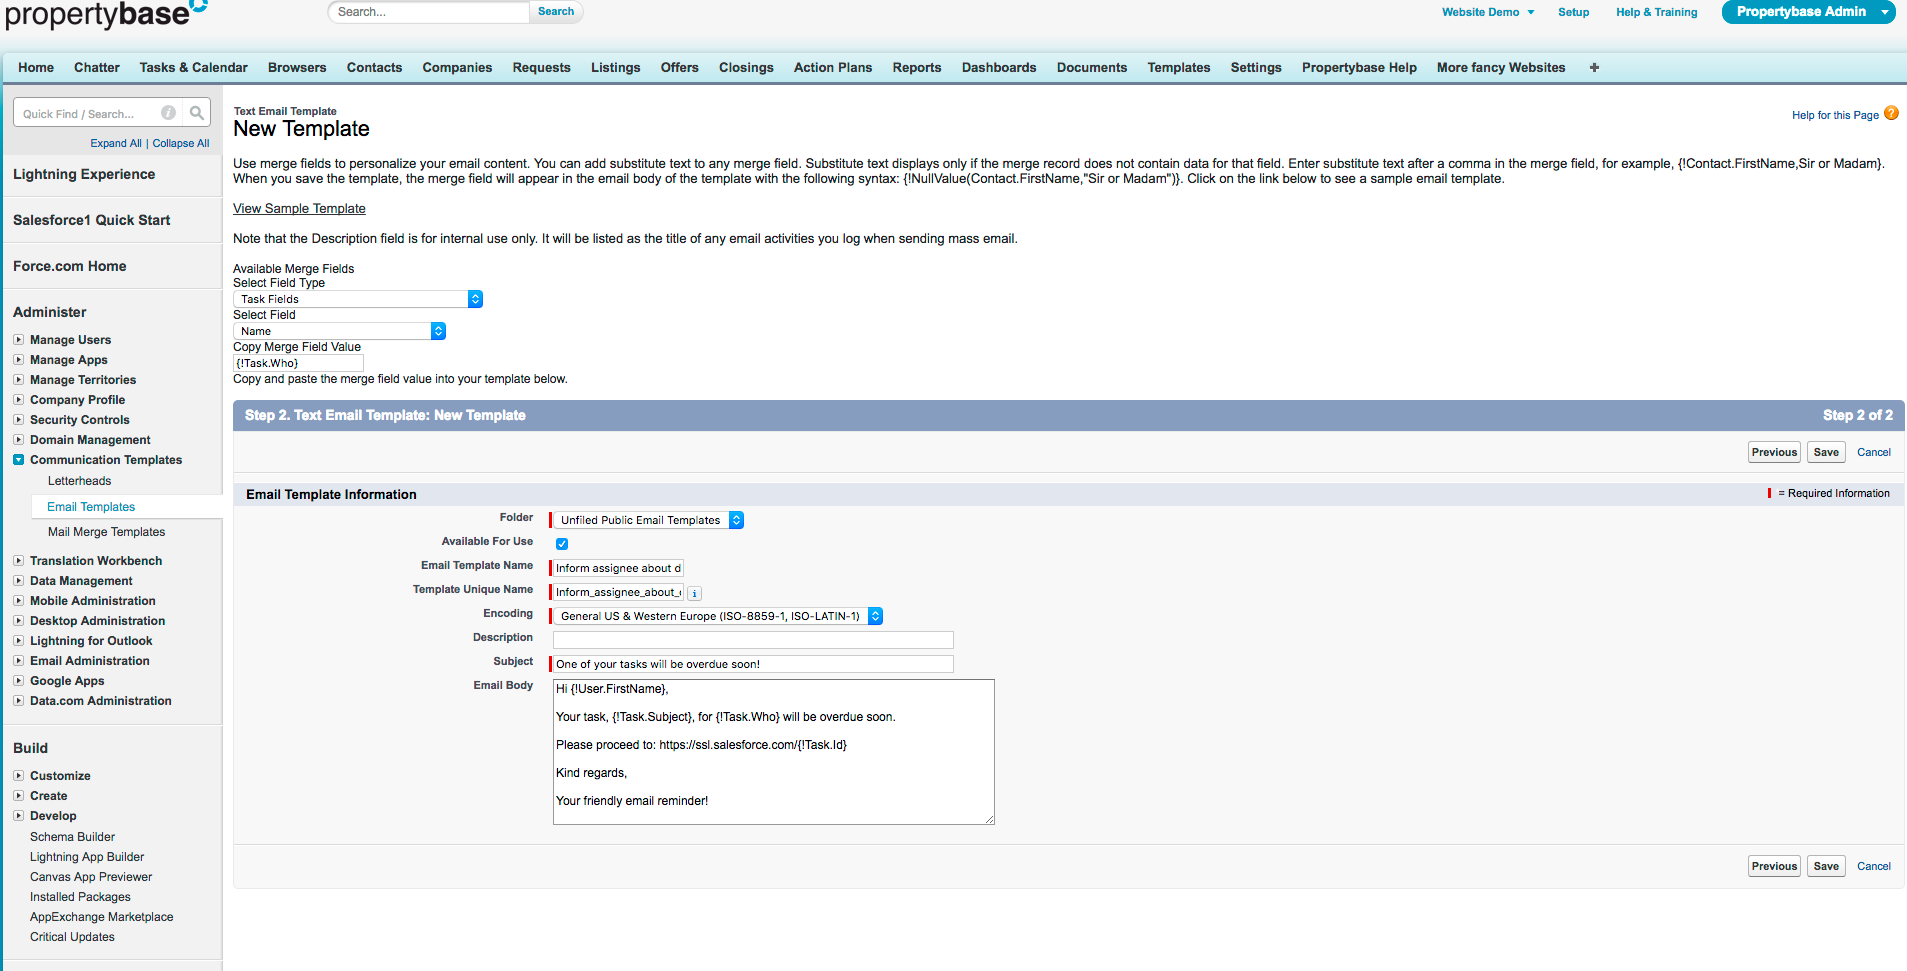
Task: Click the Email Template Name field
Action: tap(618, 568)
